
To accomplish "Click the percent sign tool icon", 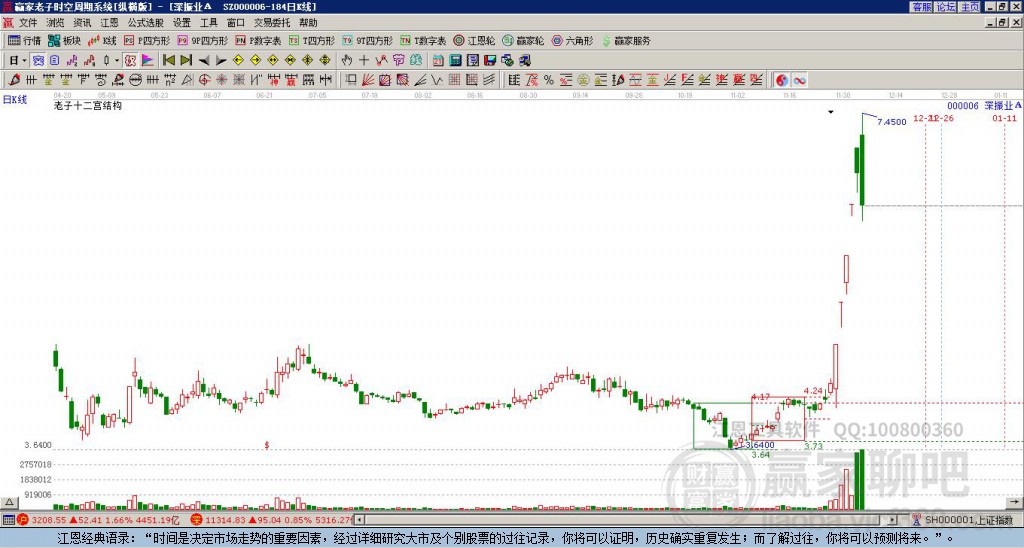I will [548, 79].
